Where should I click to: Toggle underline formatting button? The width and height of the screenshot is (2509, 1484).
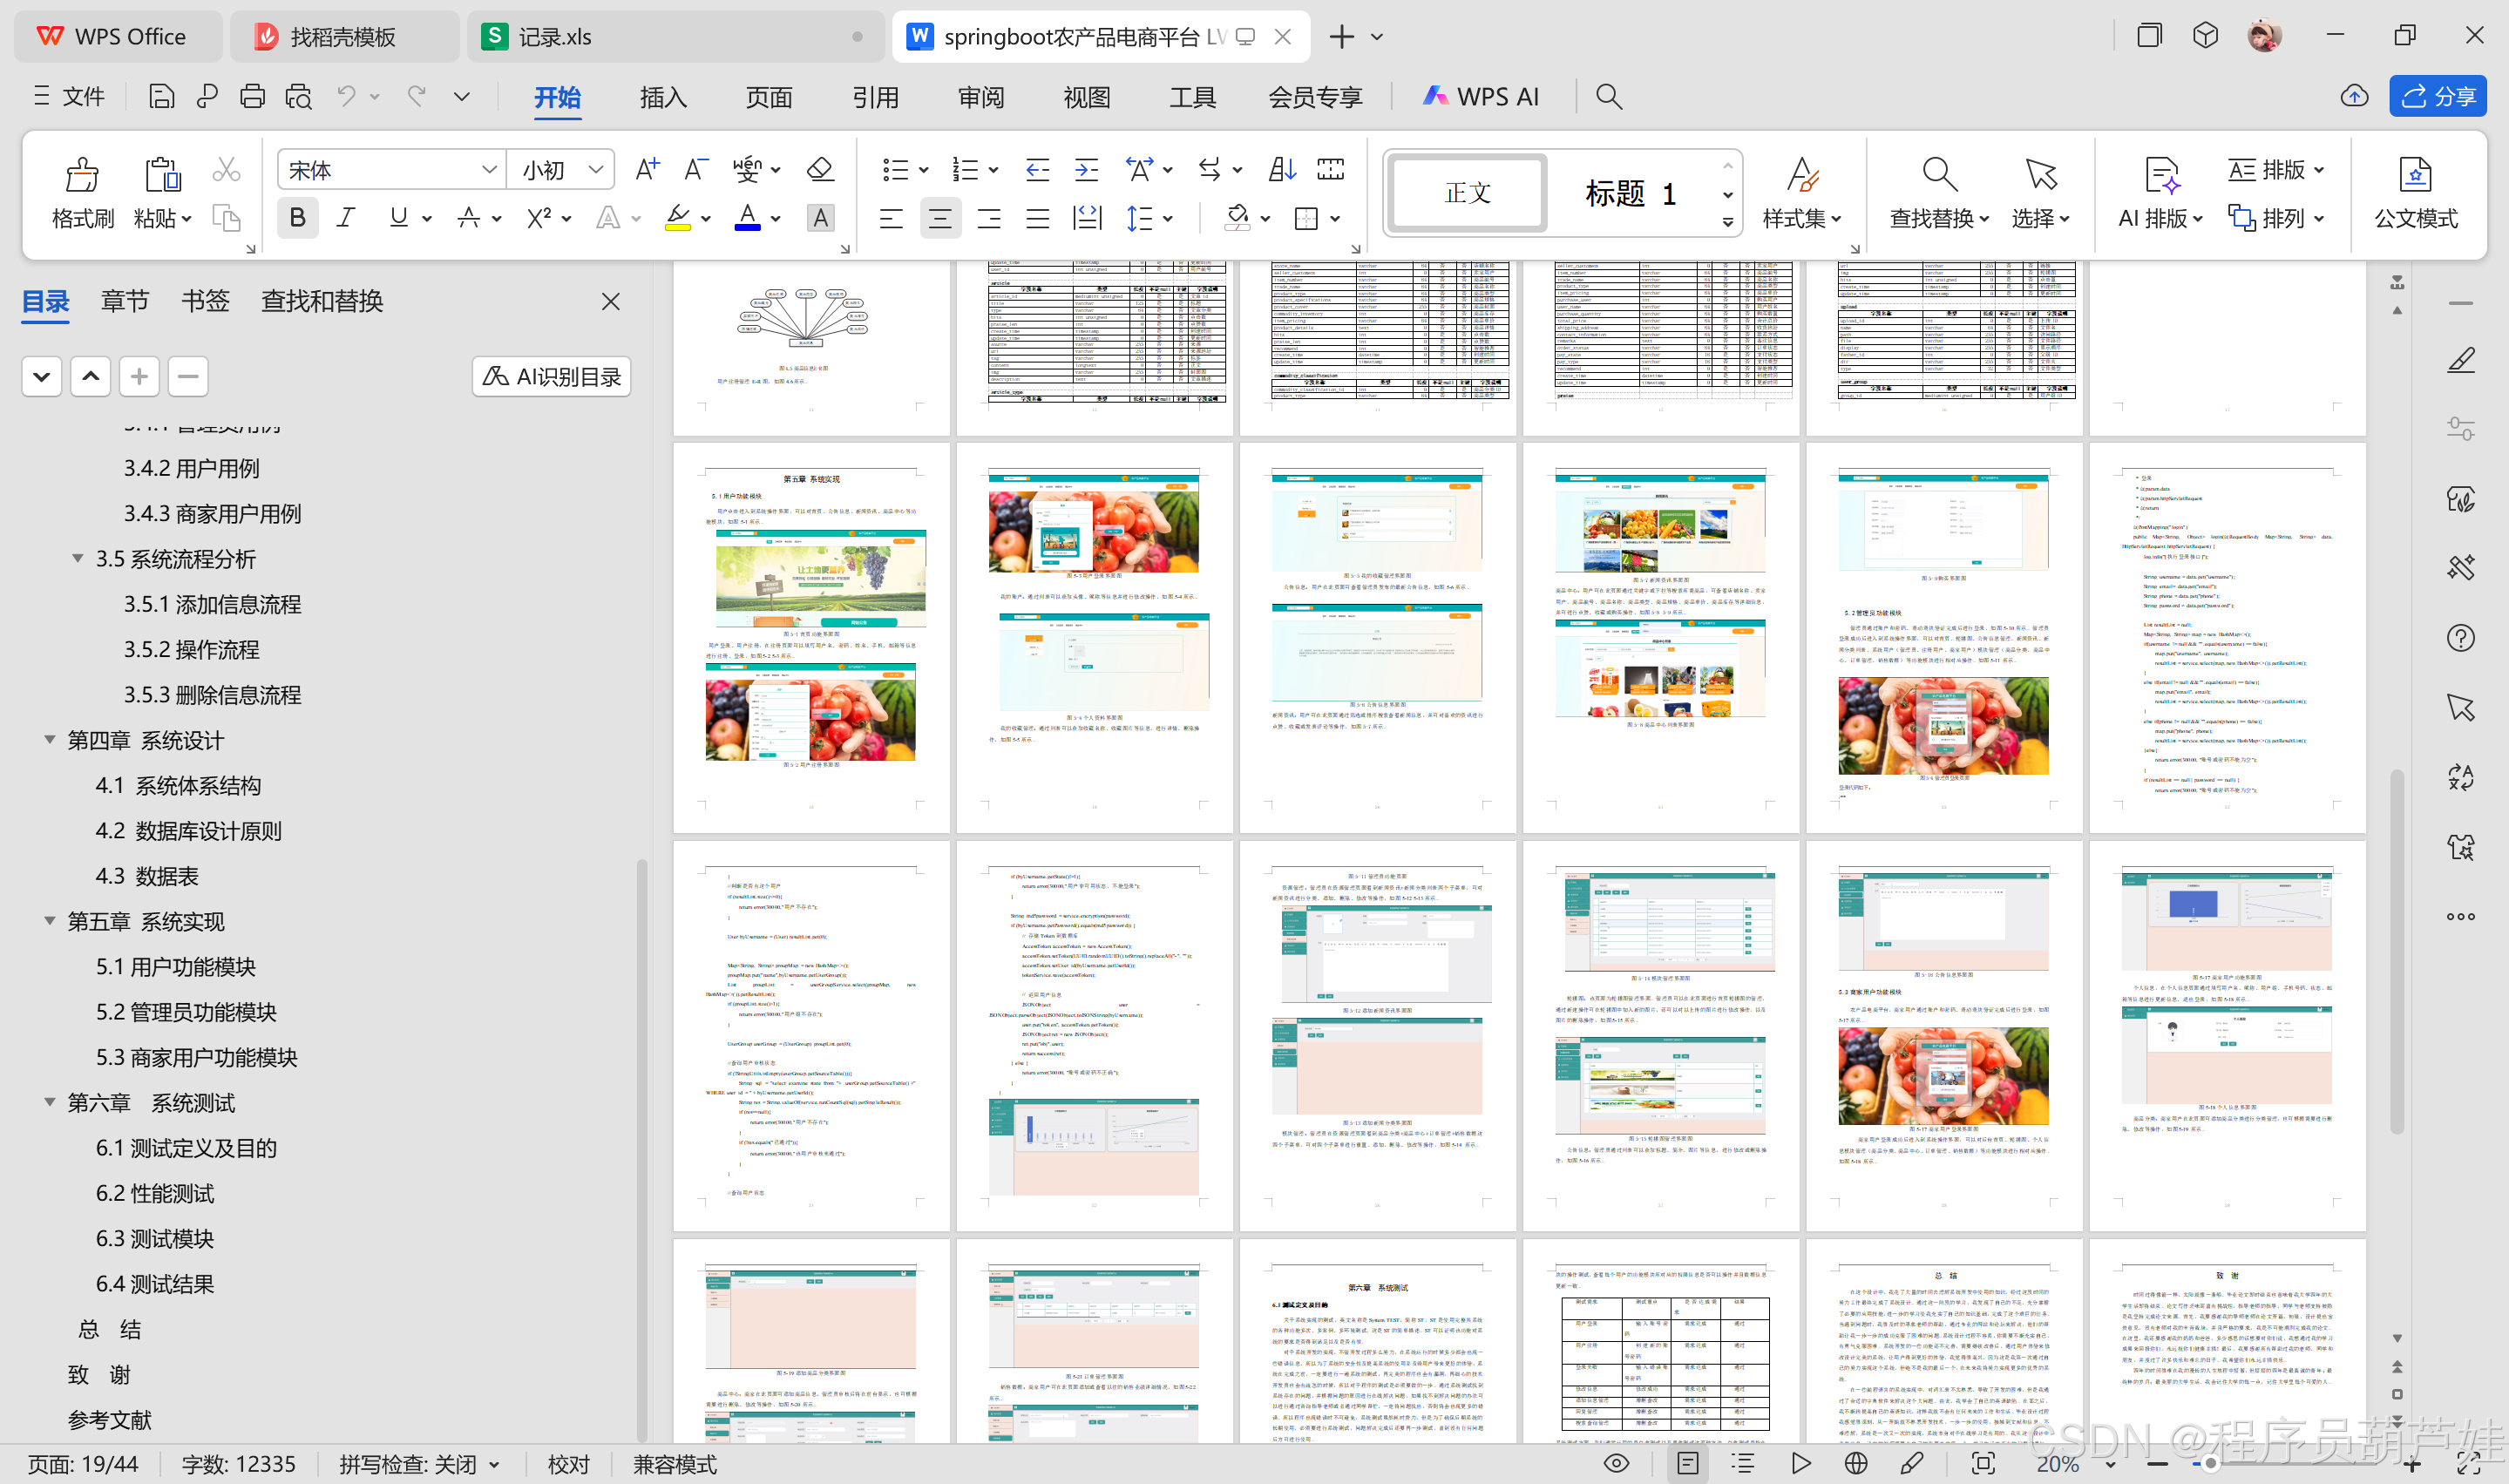coord(398,218)
